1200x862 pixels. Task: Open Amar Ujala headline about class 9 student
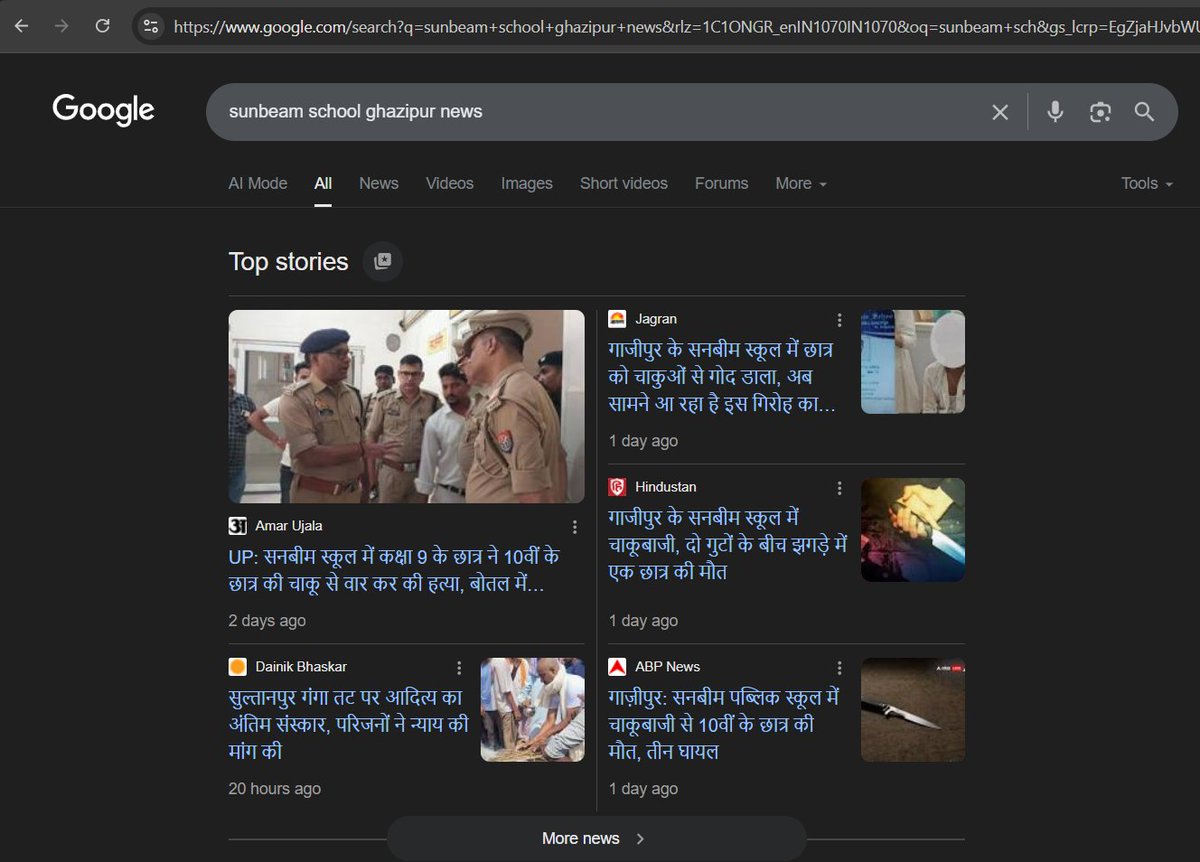click(x=394, y=570)
